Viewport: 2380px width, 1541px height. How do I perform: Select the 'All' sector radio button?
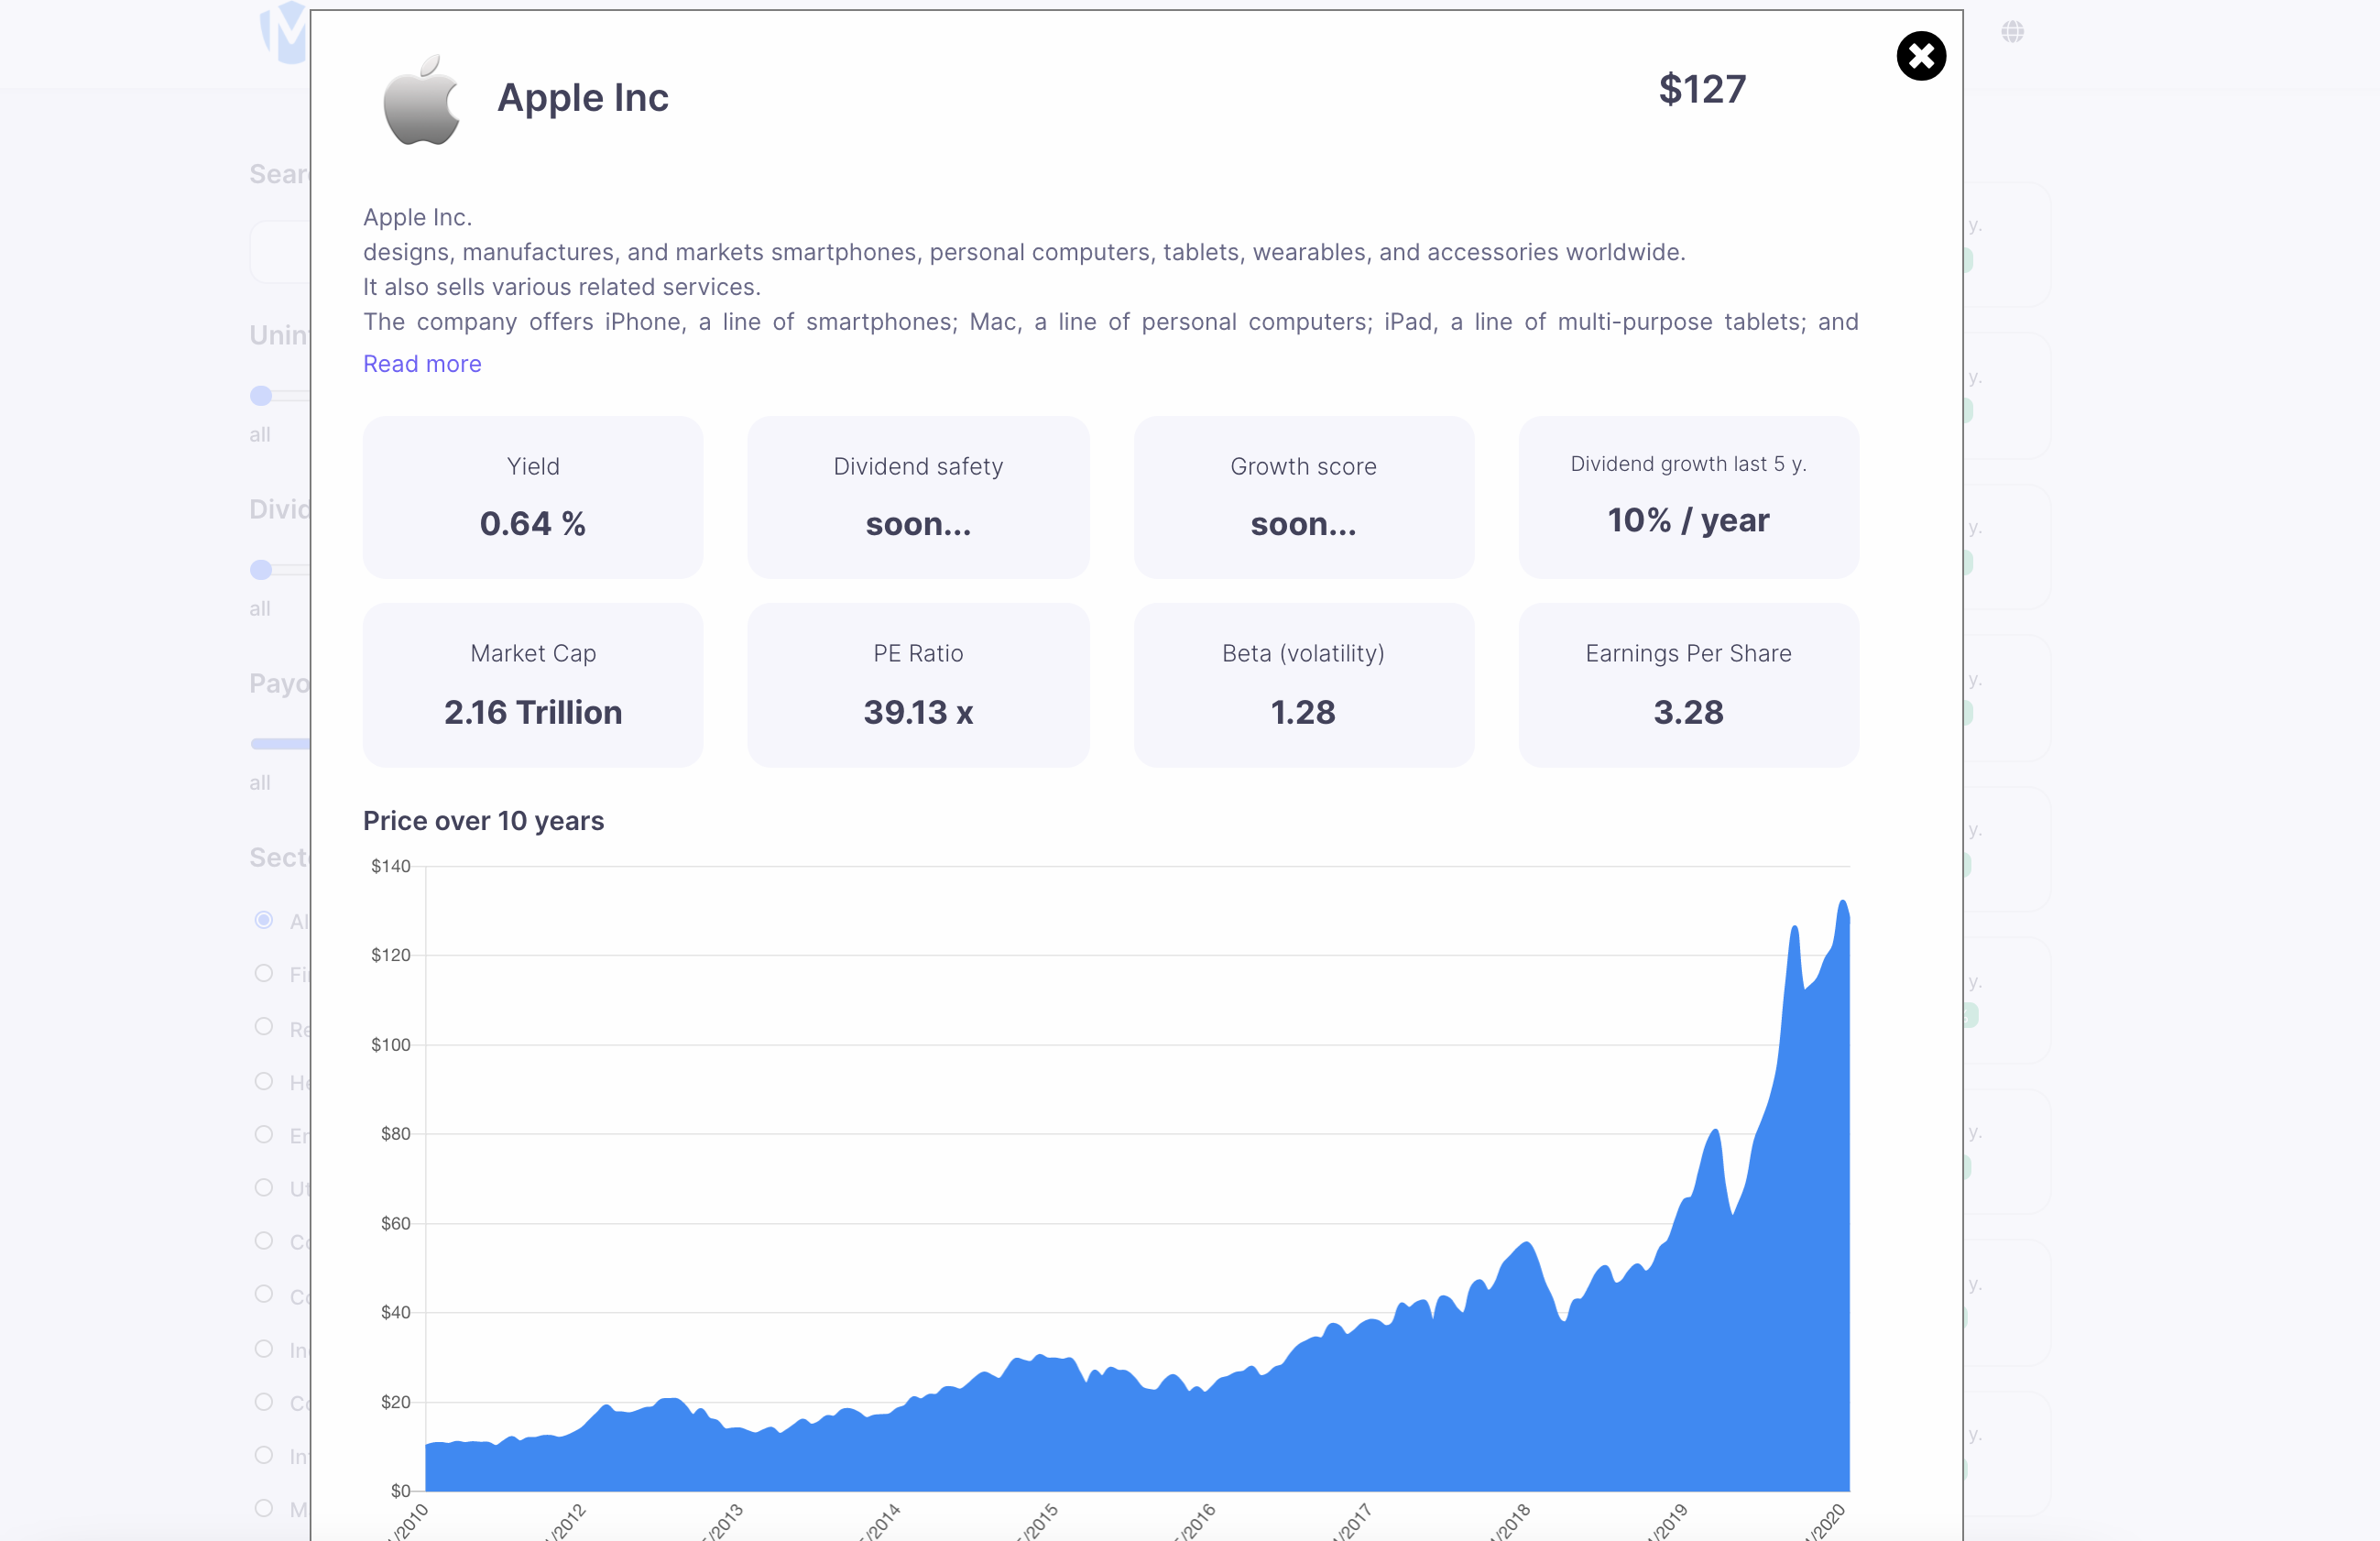click(264, 920)
